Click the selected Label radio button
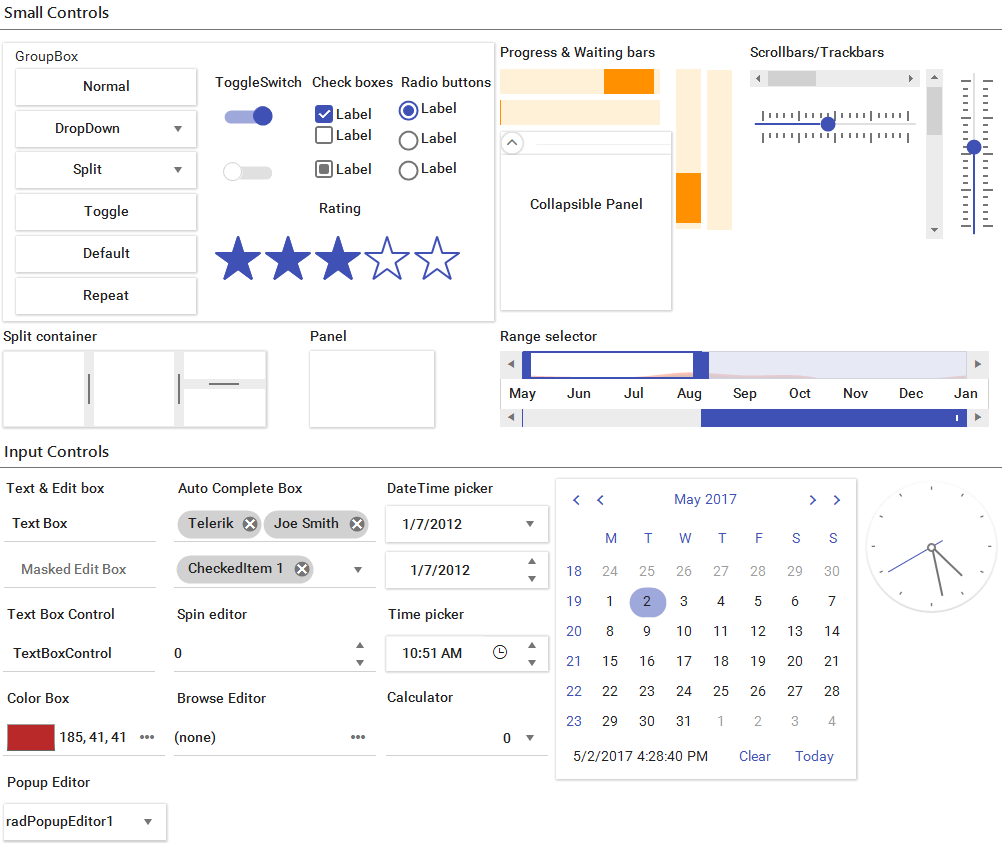The height and width of the screenshot is (843, 1002). click(408, 111)
